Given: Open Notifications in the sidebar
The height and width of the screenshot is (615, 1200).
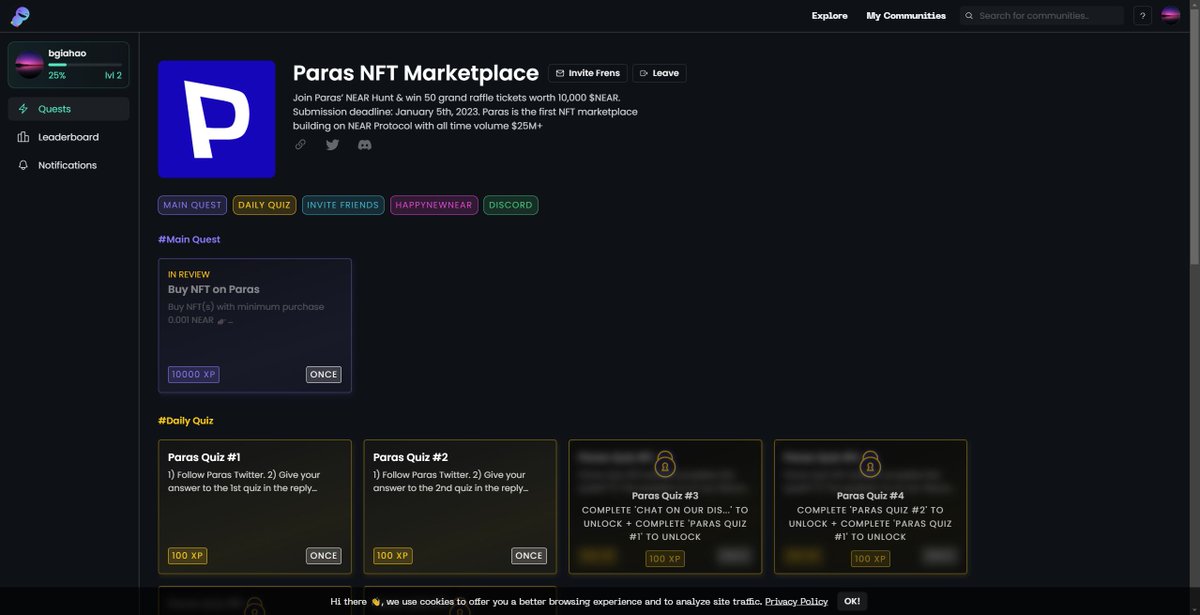Looking at the screenshot, I should tap(69, 165).
